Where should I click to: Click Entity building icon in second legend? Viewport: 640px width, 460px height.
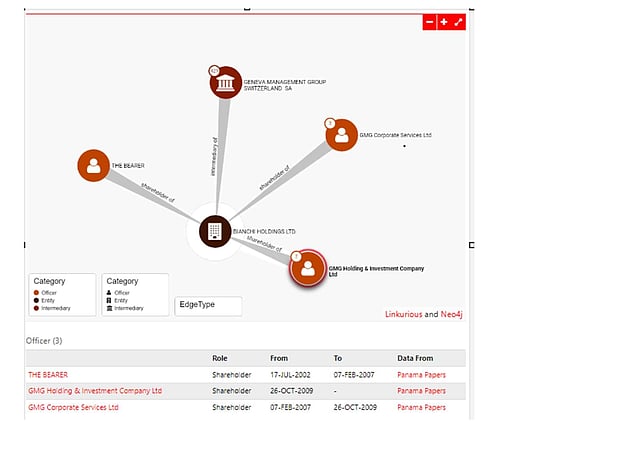109,300
